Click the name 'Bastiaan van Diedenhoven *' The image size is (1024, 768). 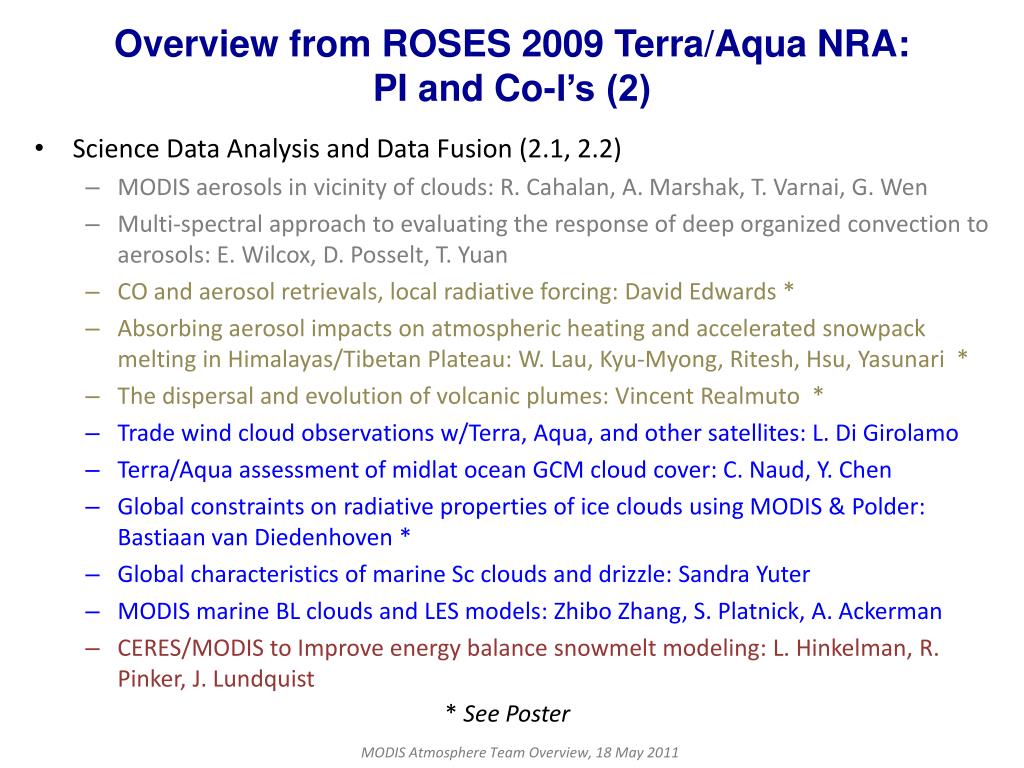click(x=264, y=537)
